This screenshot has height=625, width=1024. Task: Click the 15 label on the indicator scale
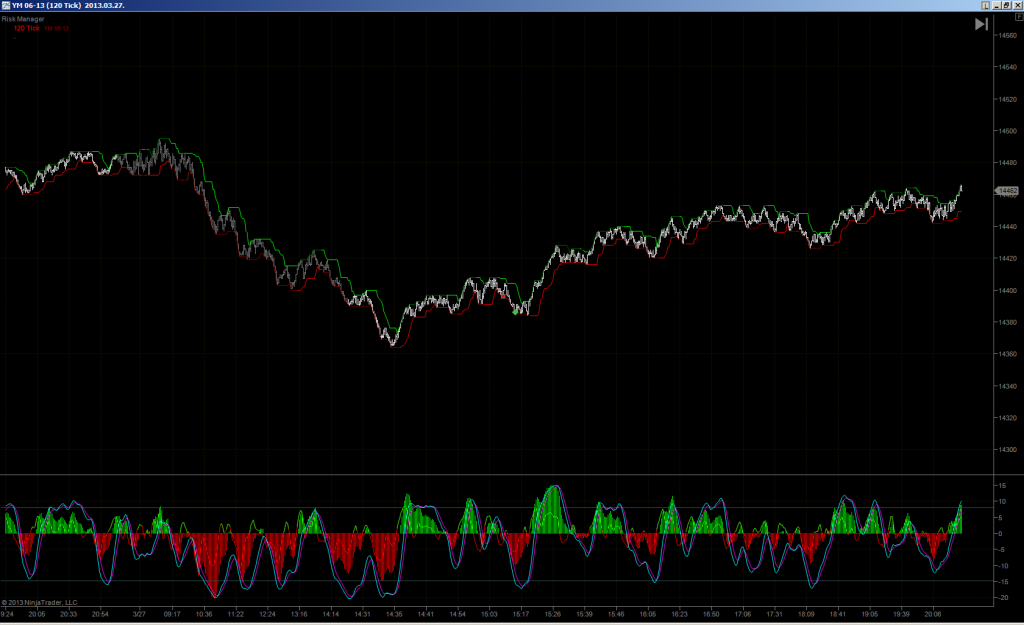click(x=1002, y=486)
